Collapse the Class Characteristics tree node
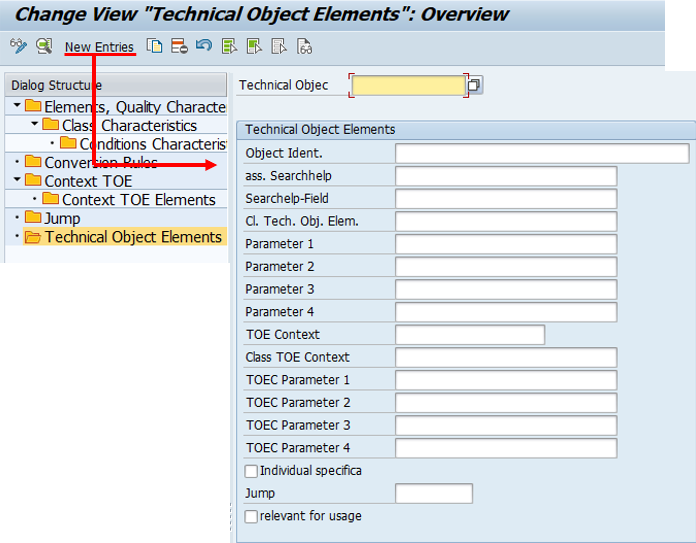The width and height of the screenshot is (696, 543). pos(35,125)
